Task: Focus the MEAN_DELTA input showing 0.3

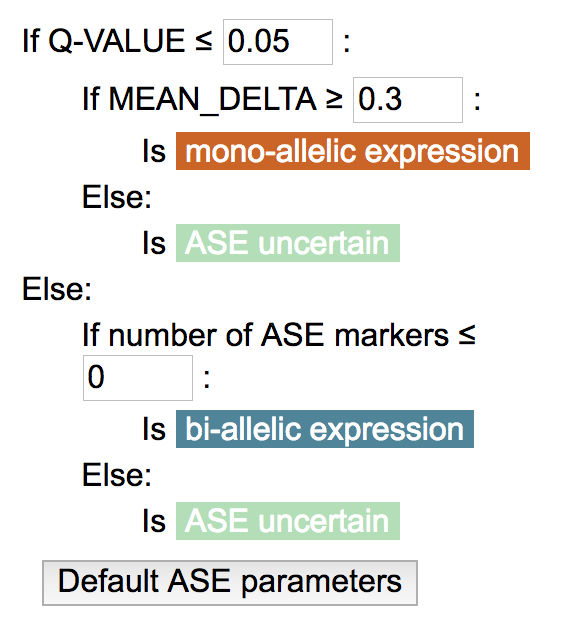Action: click(x=408, y=100)
